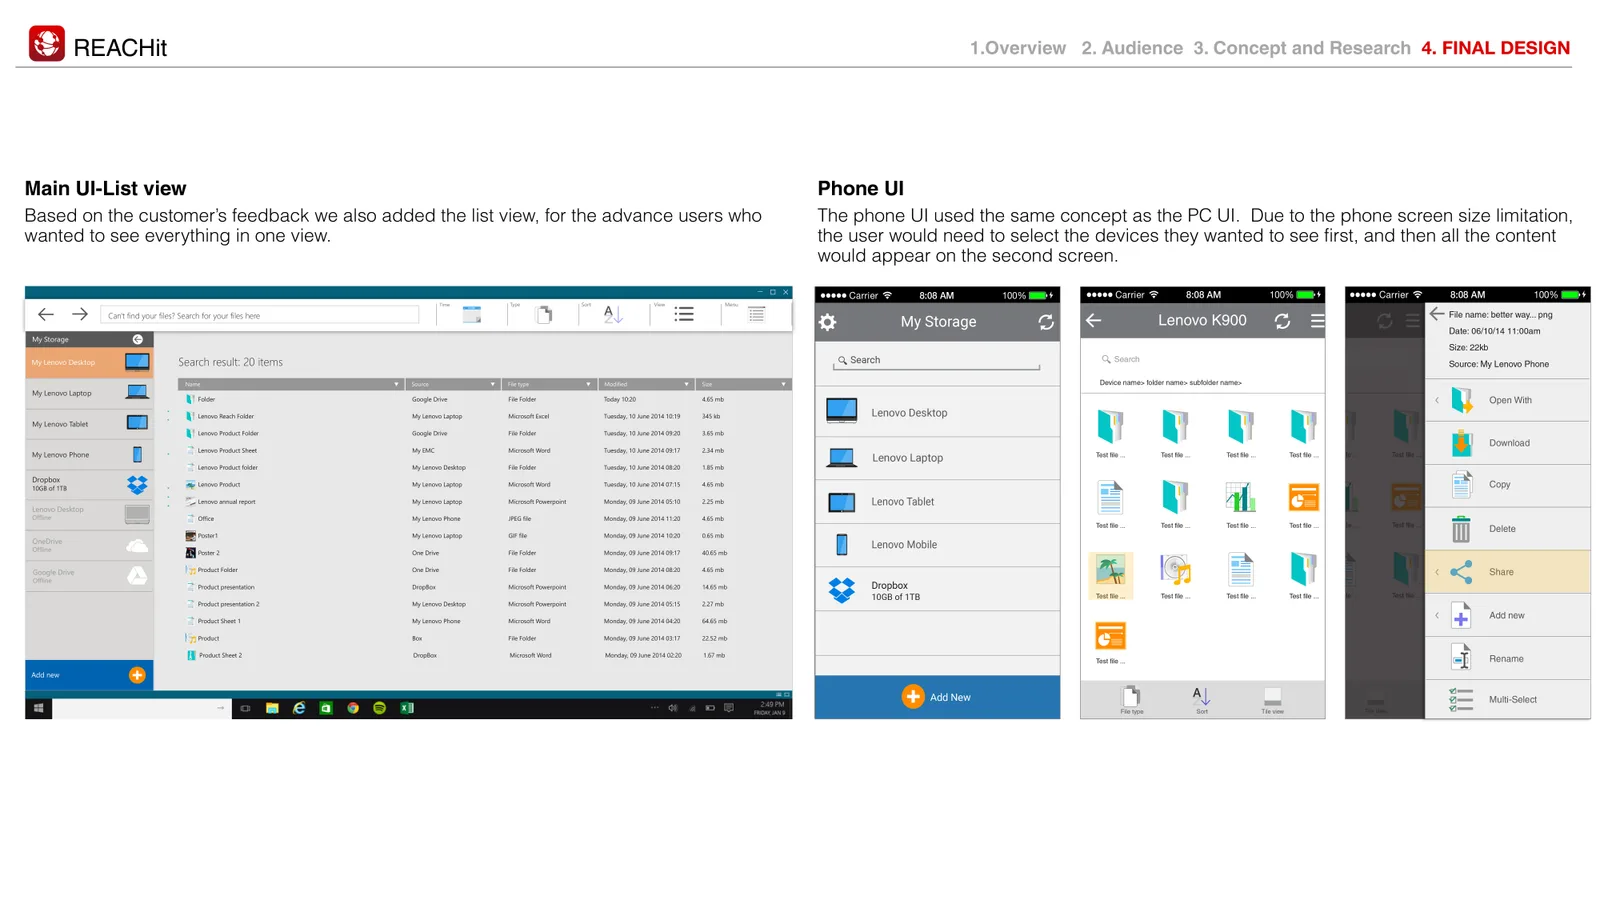This screenshot has width=1600, height=900.
Task: Open the Type filter file icon
Action: 545,315
